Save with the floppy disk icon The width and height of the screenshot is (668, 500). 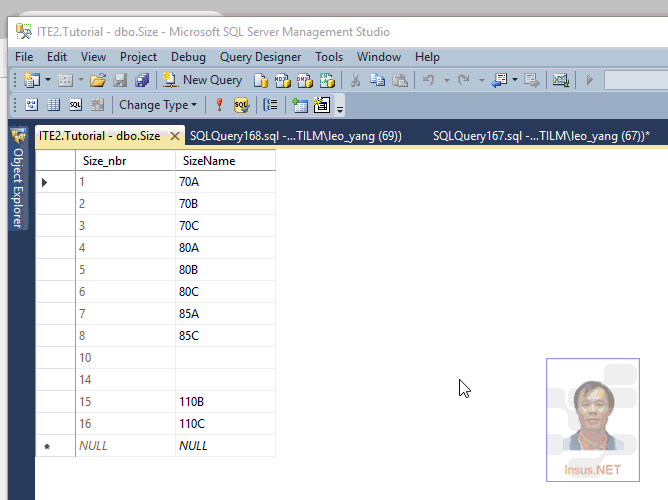tap(120, 80)
